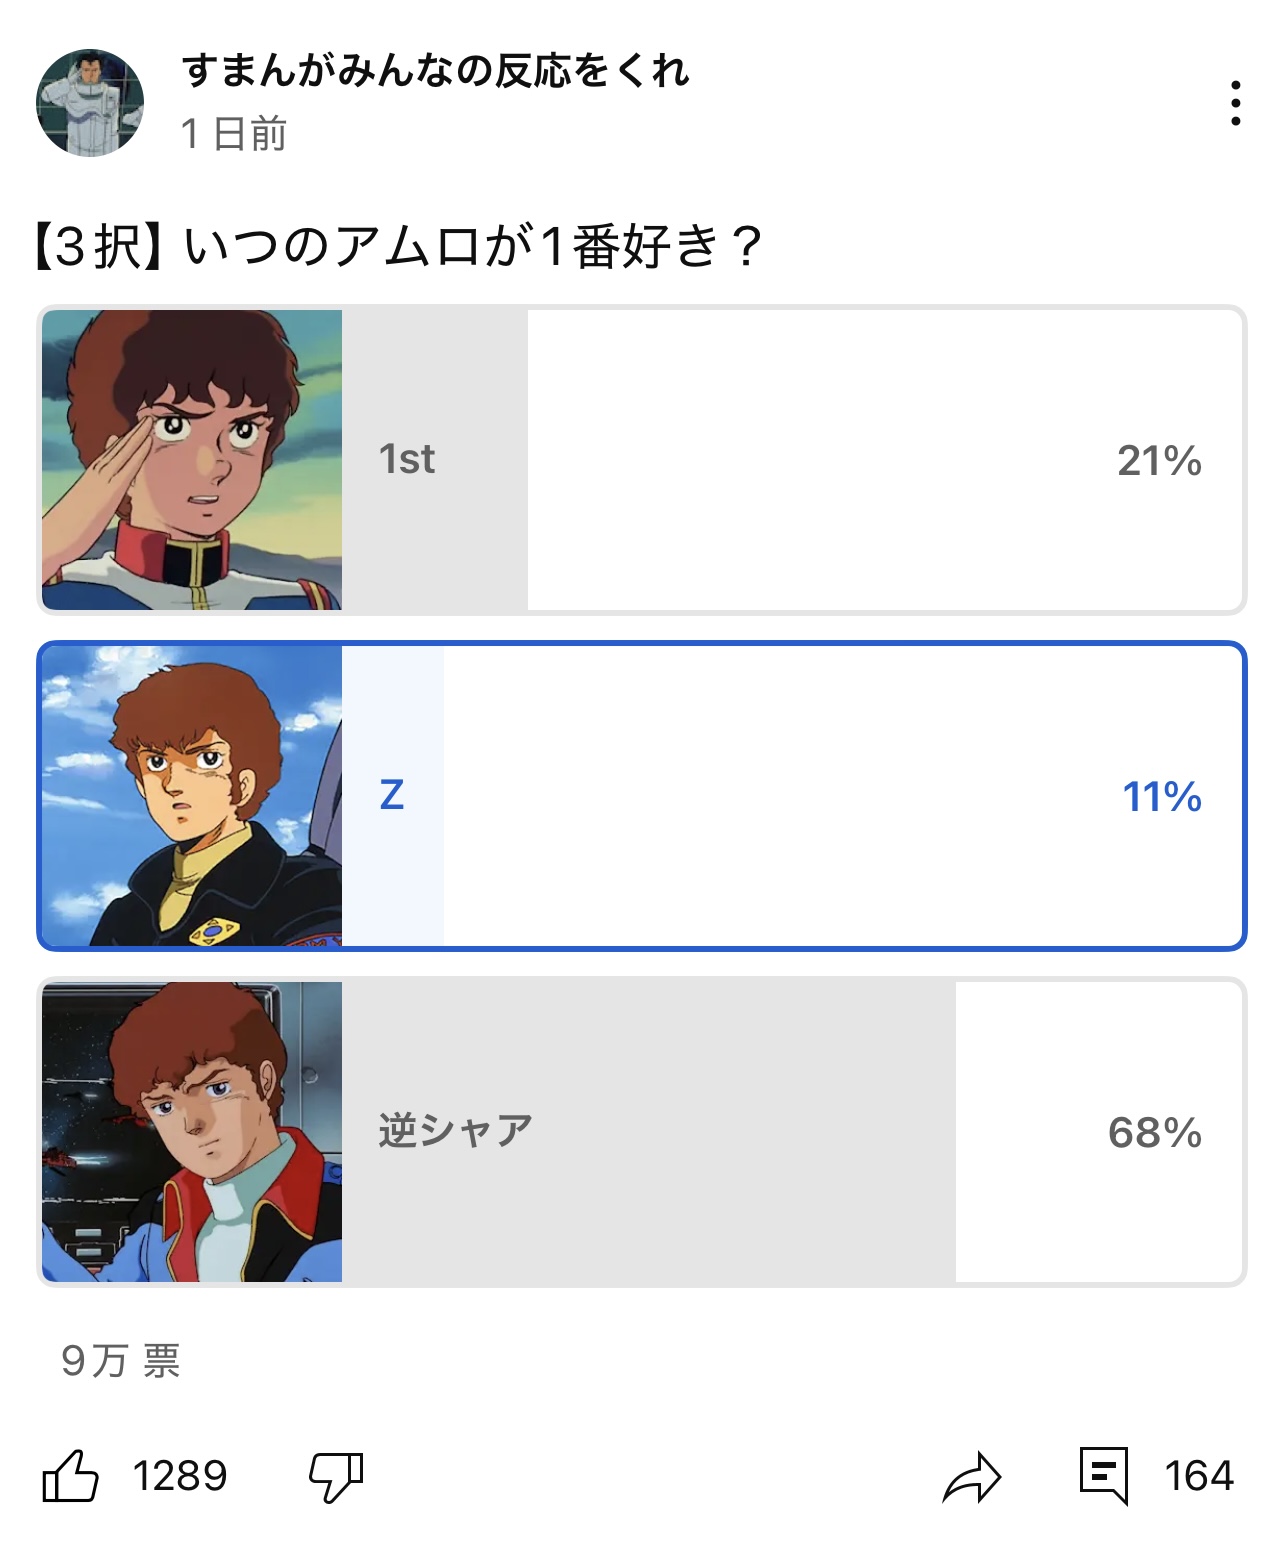Open comments via the comment icon
Screen dimensions: 1284x1566
1104,1475
